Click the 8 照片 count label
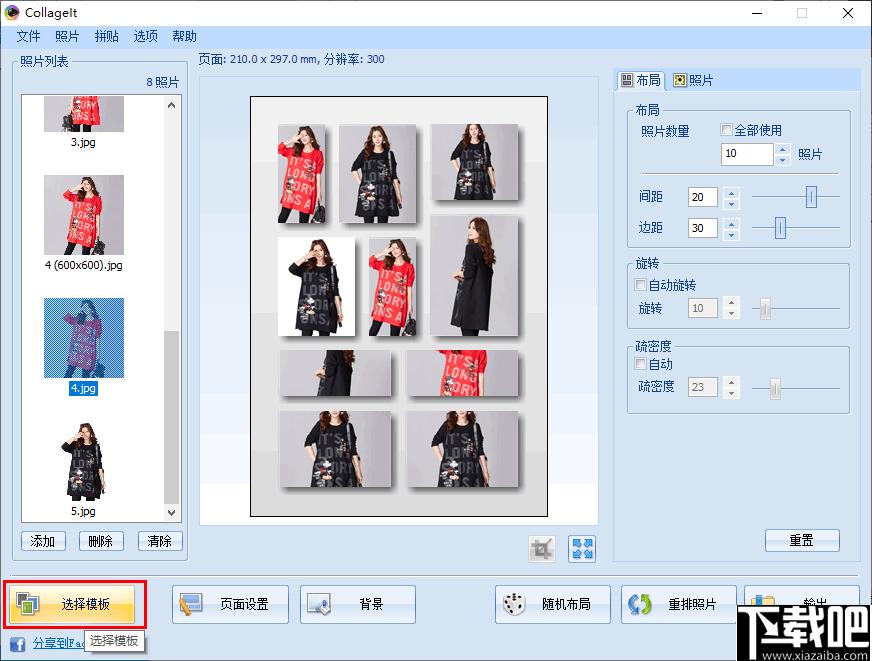Image resolution: width=872 pixels, height=661 pixels. pos(162,82)
